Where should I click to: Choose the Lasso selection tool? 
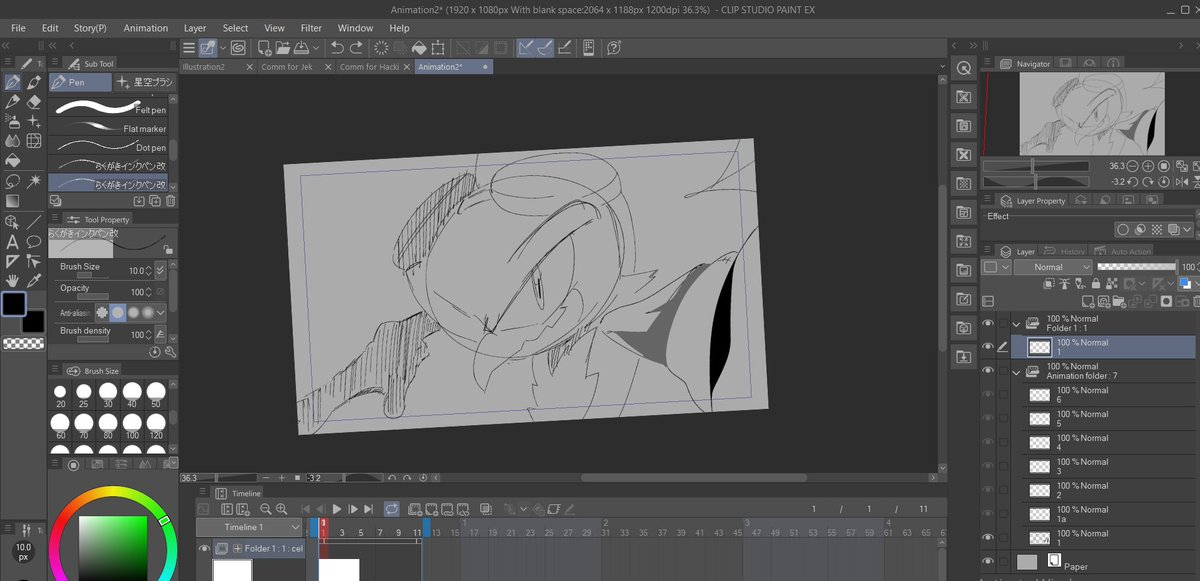coord(13,181)
